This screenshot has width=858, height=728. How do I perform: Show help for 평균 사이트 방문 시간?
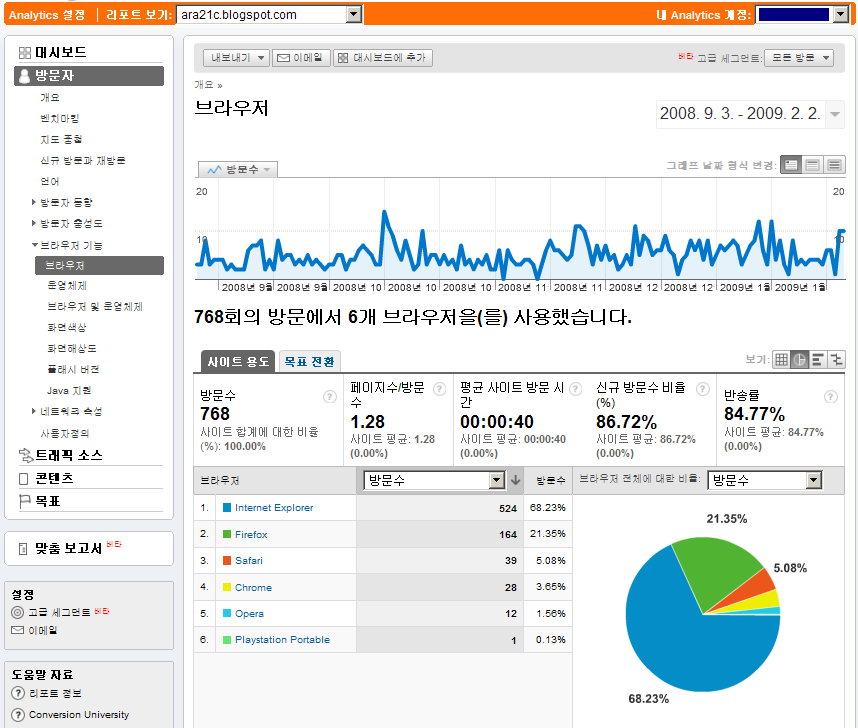tap(576, 389)
